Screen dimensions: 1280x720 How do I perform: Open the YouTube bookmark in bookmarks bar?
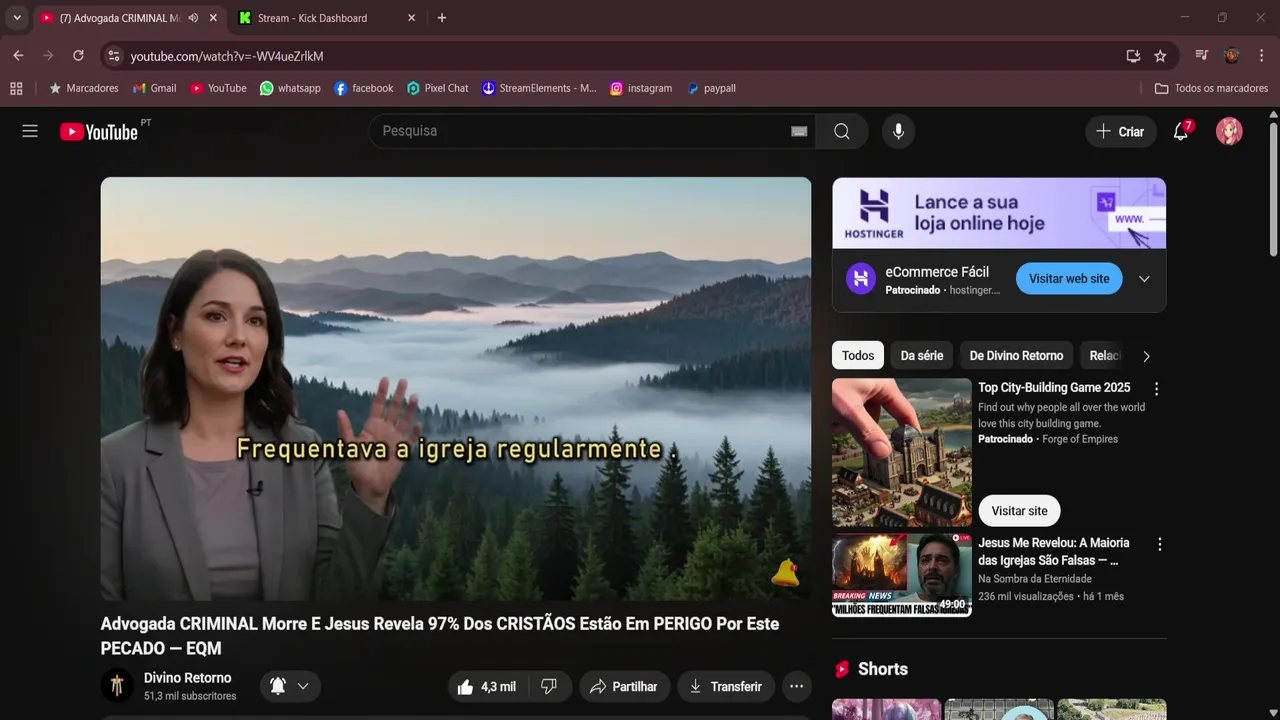coord(218,88)
